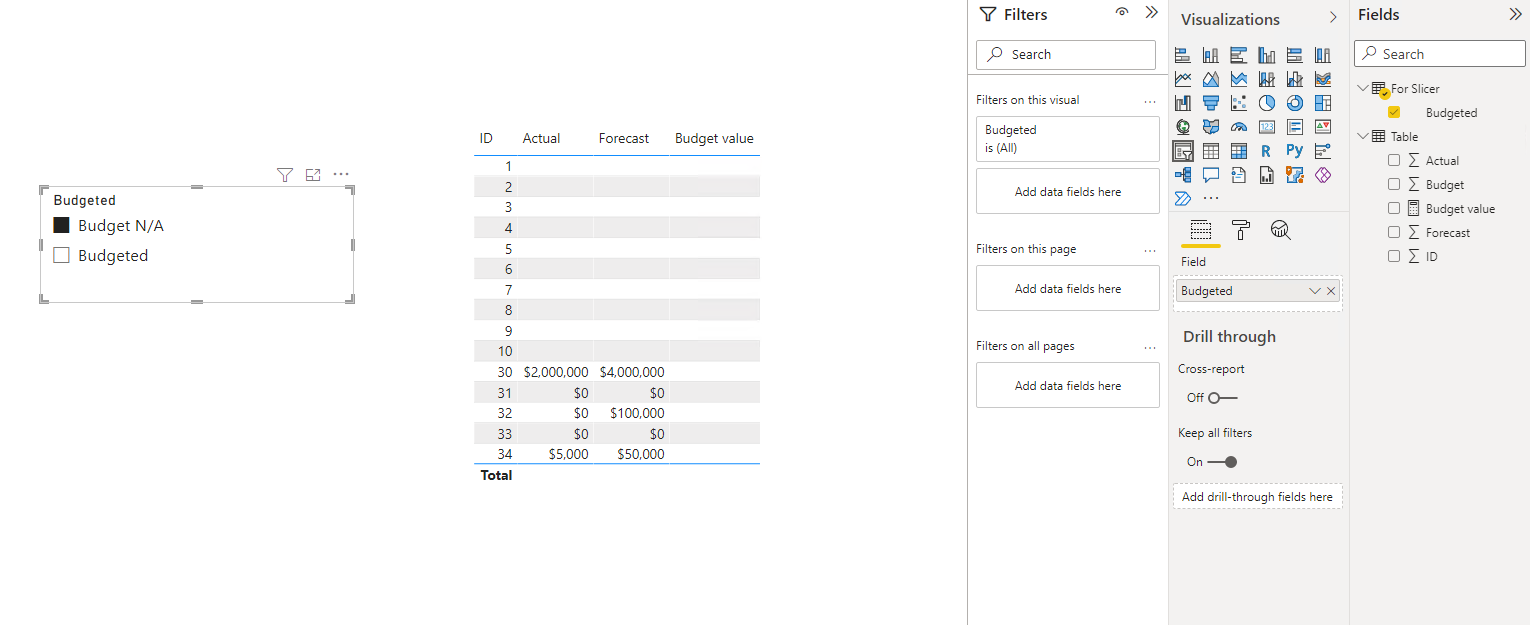Viewport: 1530px width, 625px height.
Task: Select the line chart visual
Action: (x=1183, y=79)
